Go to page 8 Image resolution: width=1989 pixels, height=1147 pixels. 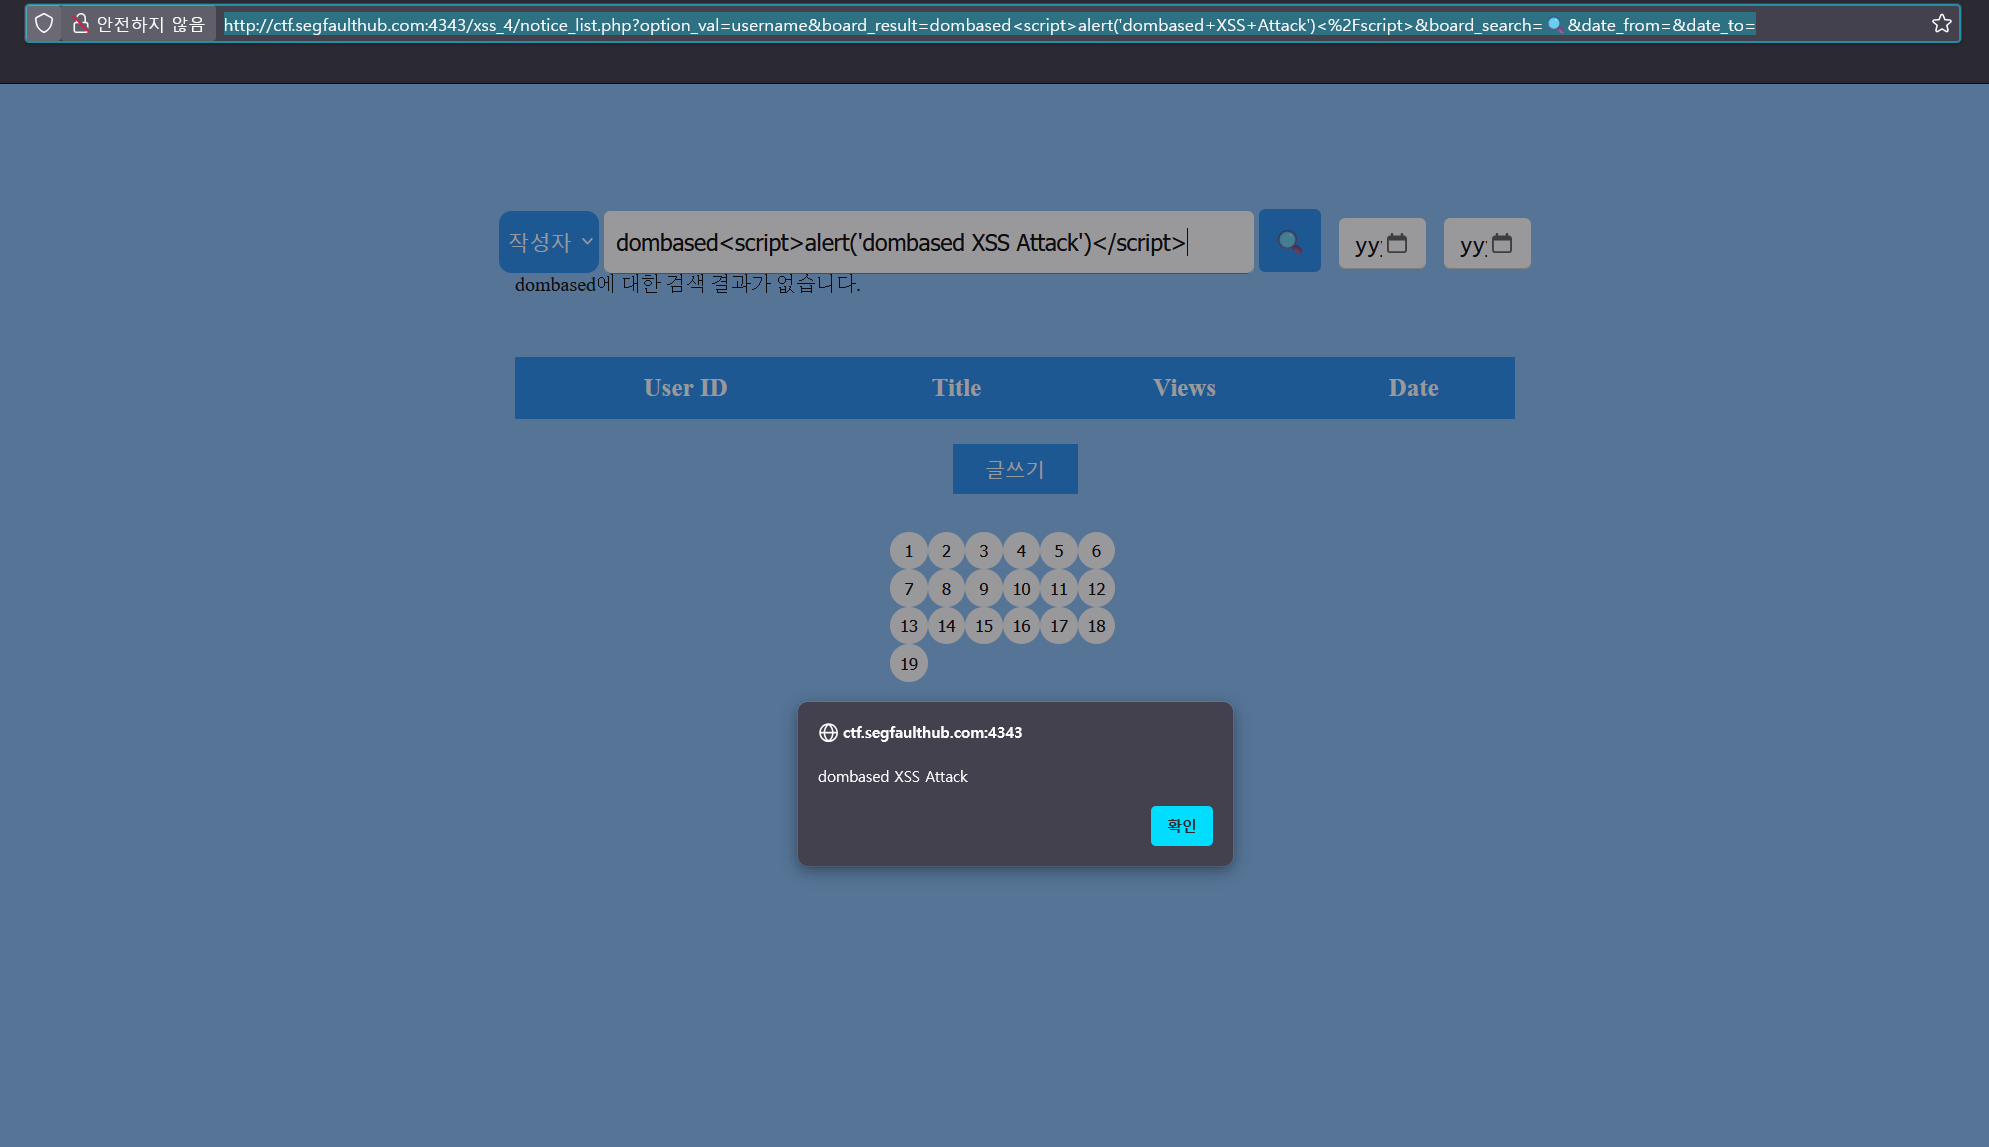tap(946, 589)
